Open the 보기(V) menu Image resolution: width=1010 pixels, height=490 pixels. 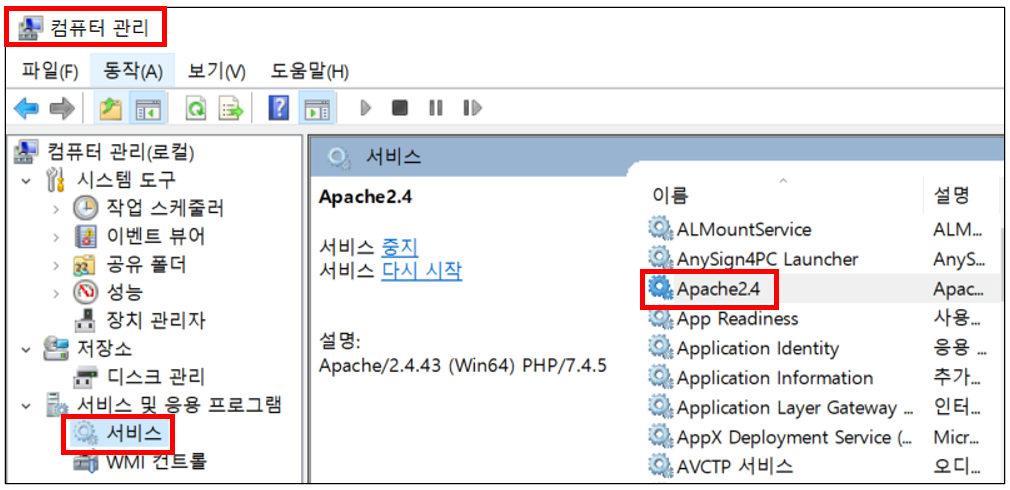(x=216, y=71)
